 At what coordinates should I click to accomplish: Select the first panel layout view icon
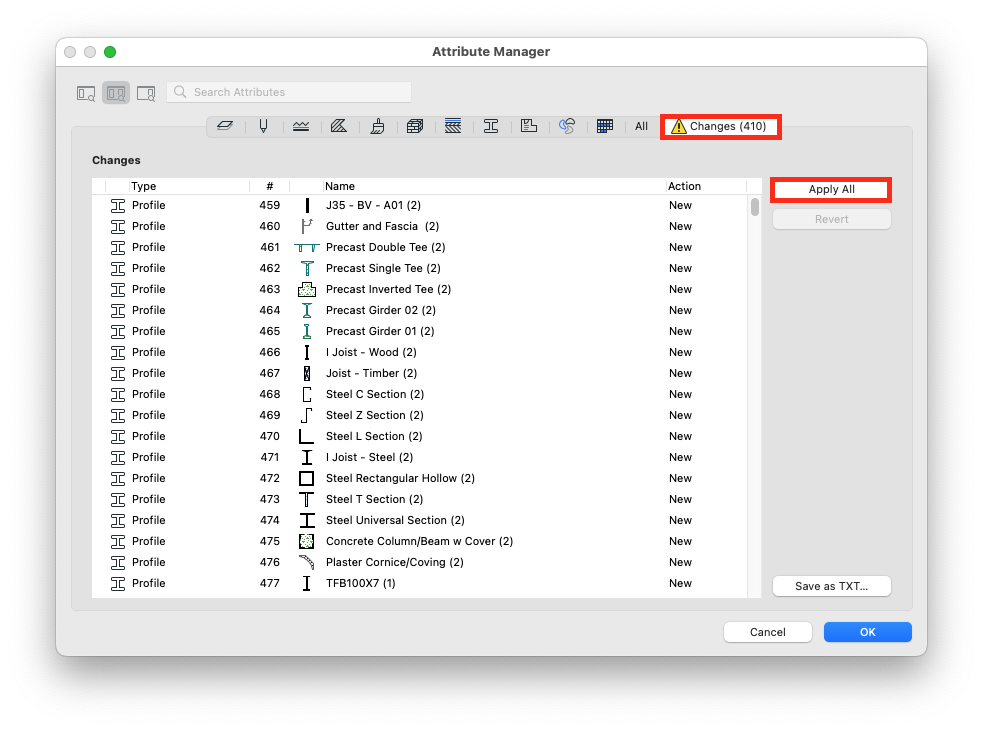click(86, 93)
